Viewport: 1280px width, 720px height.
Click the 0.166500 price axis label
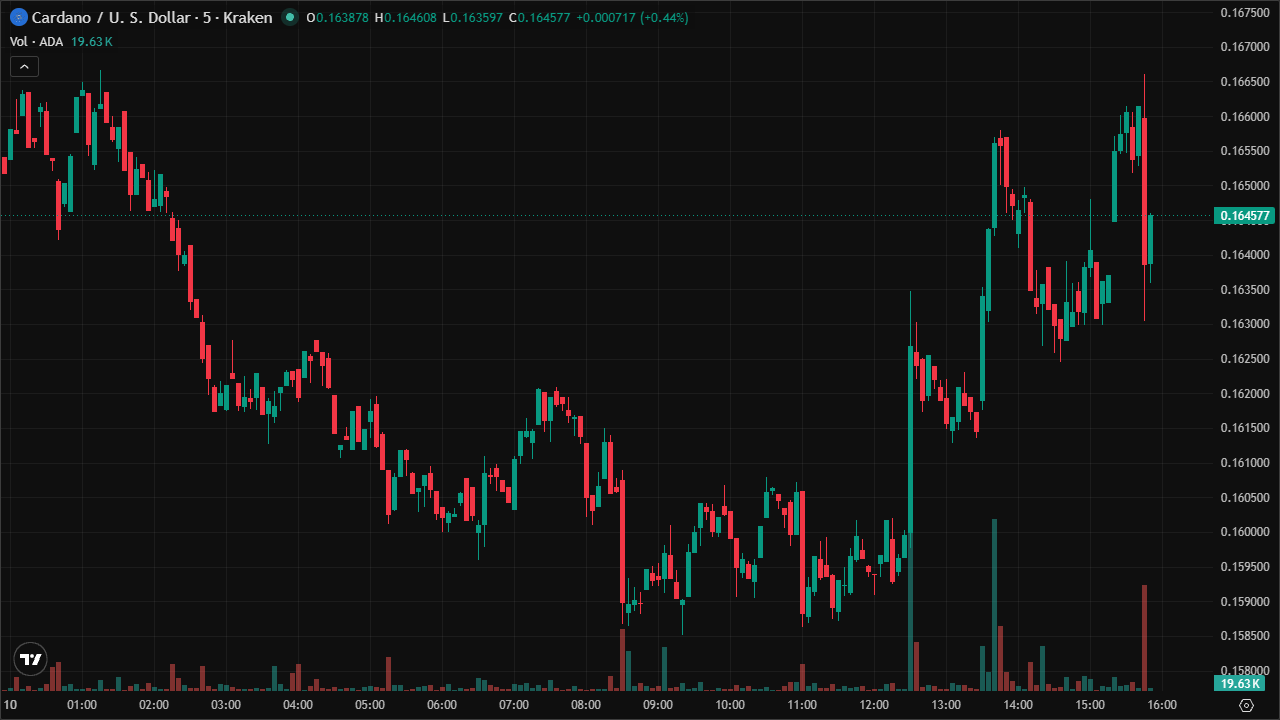(x=1245, y=82)
